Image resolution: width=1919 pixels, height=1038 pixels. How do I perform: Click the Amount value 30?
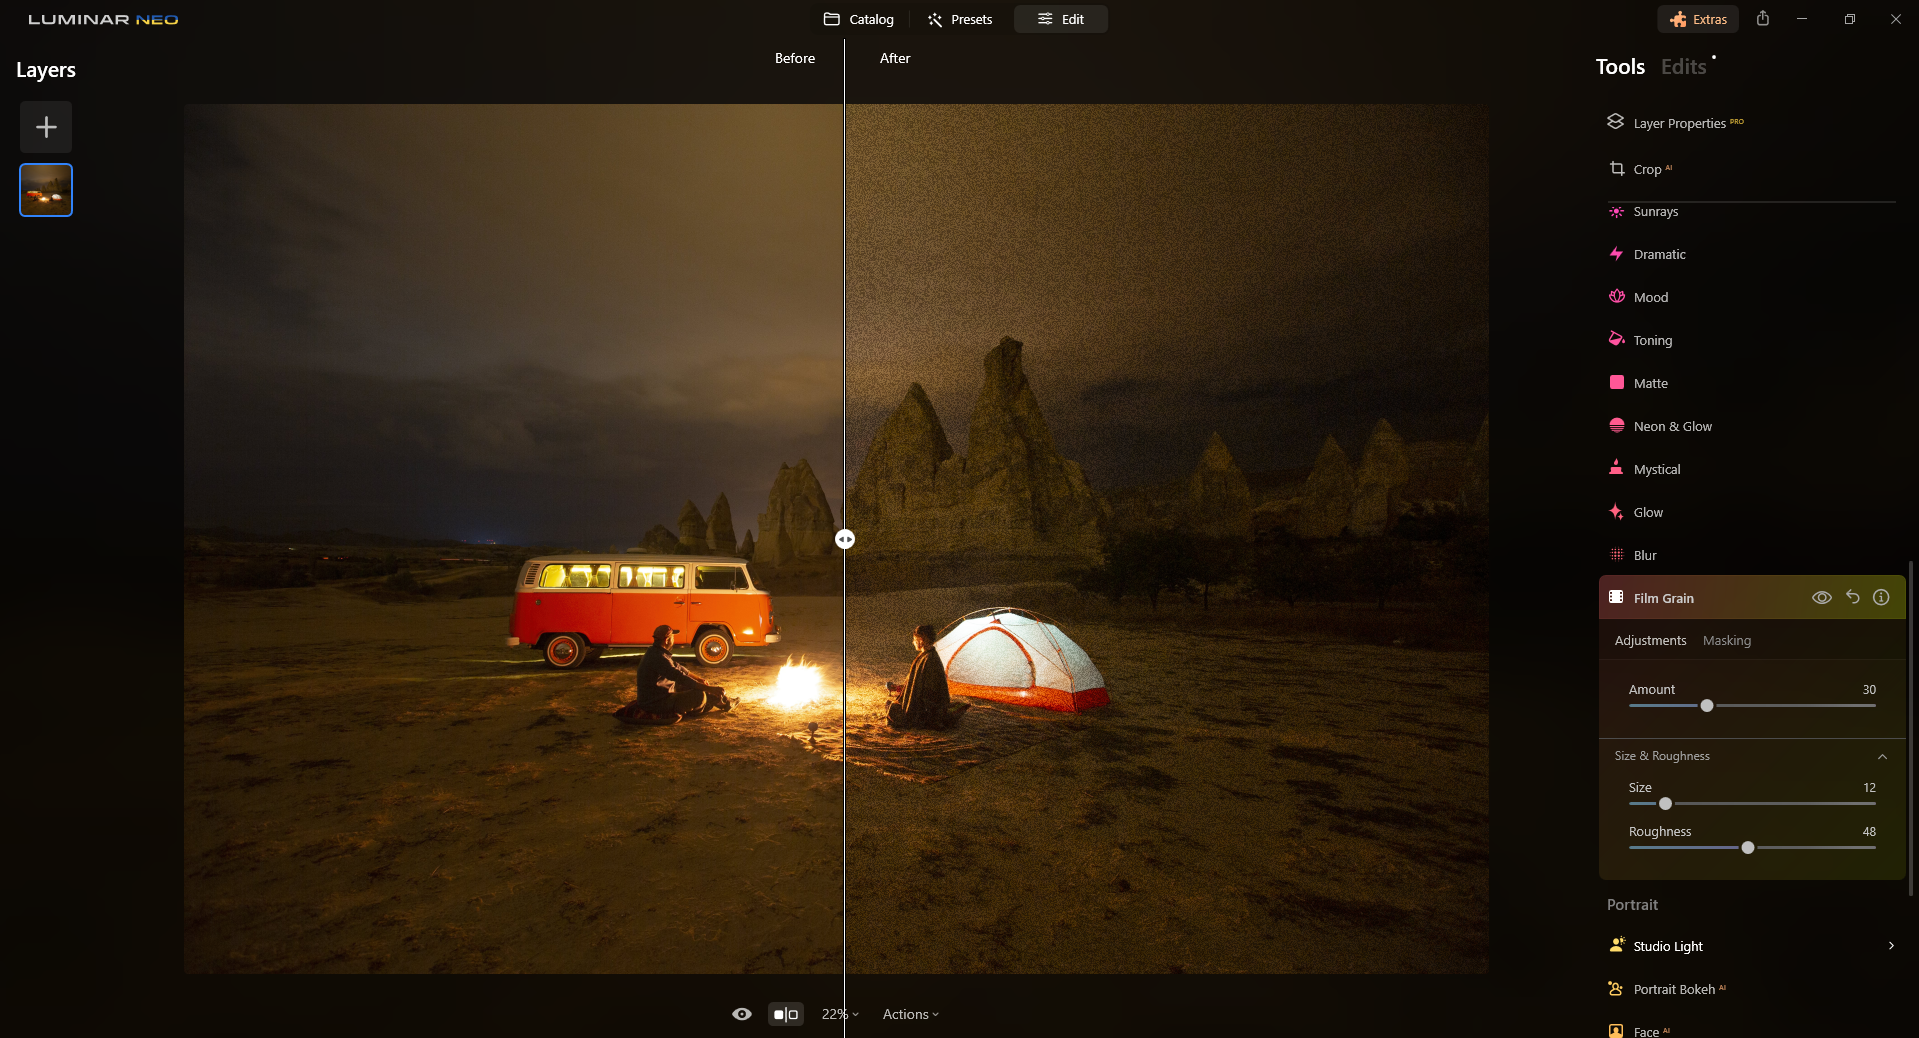(x=1869, y=689)
